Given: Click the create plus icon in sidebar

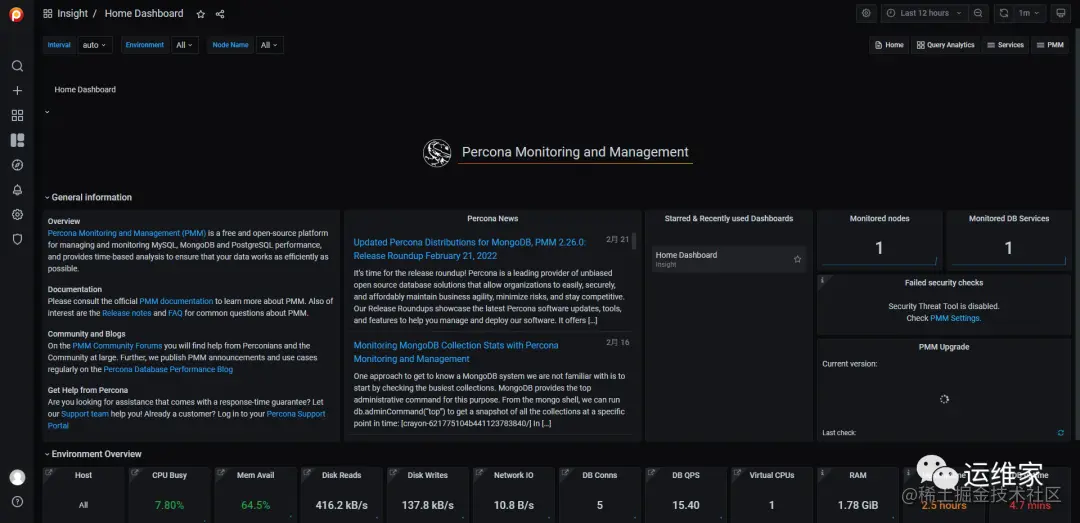Looking at the screenshot, I should pos(17,91).
